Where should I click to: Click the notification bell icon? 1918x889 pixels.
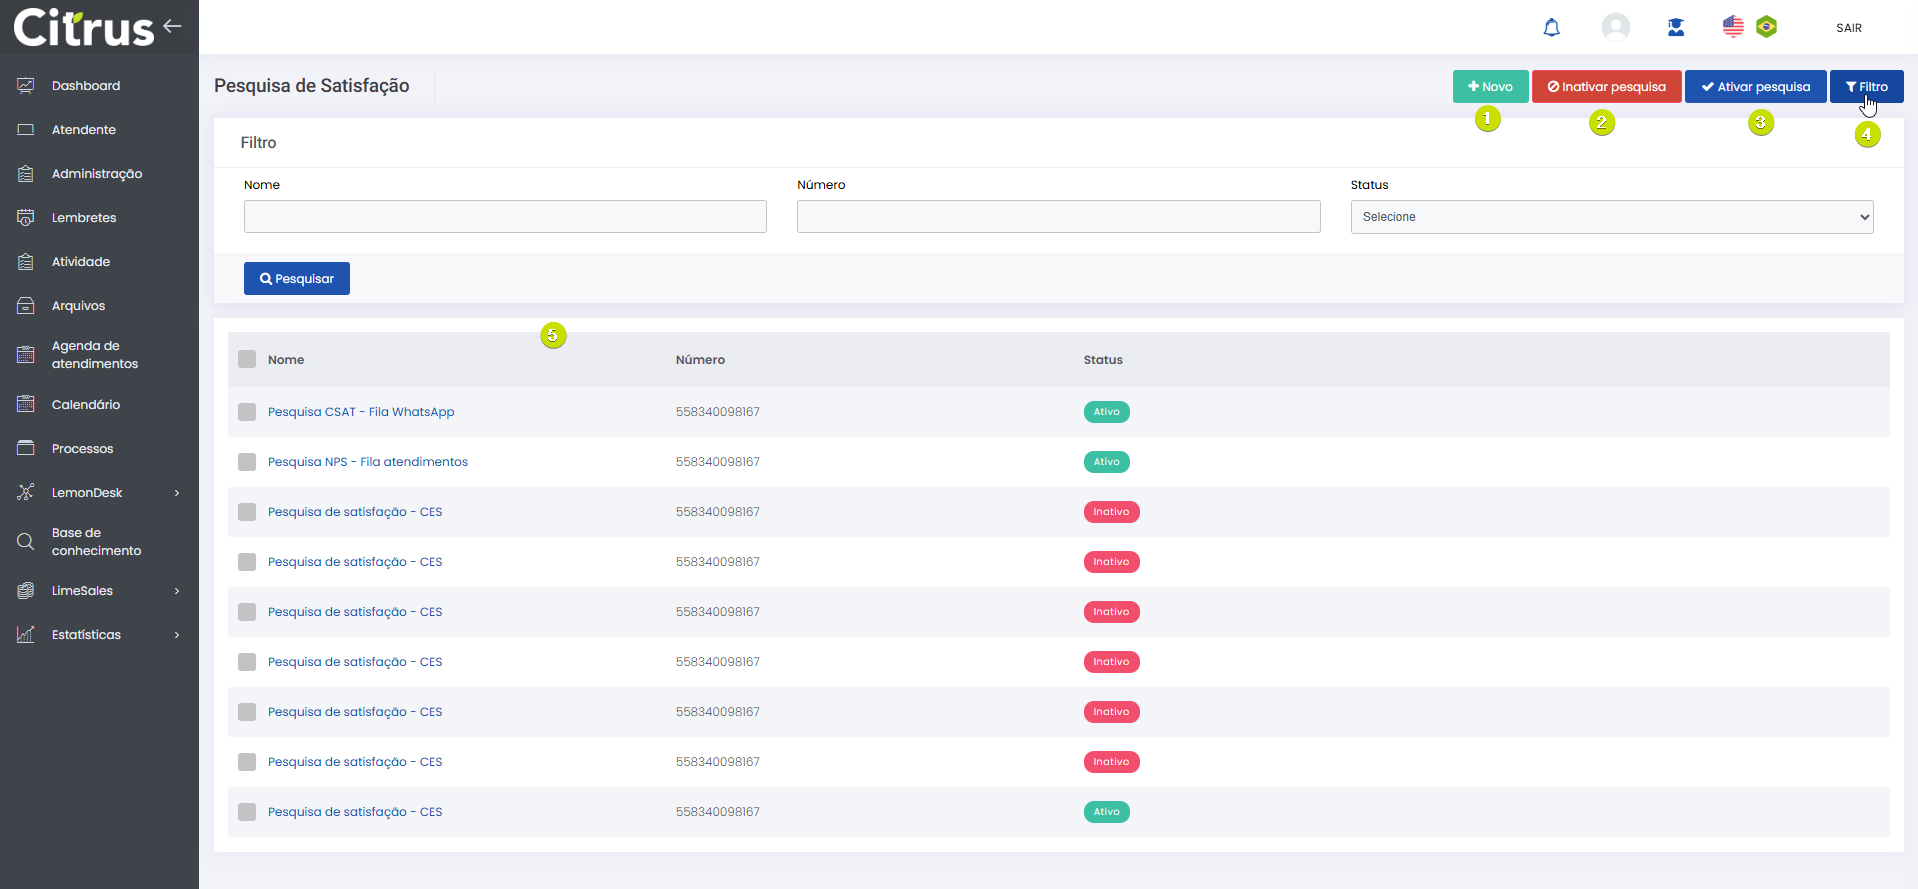(x=1551, y=28)
